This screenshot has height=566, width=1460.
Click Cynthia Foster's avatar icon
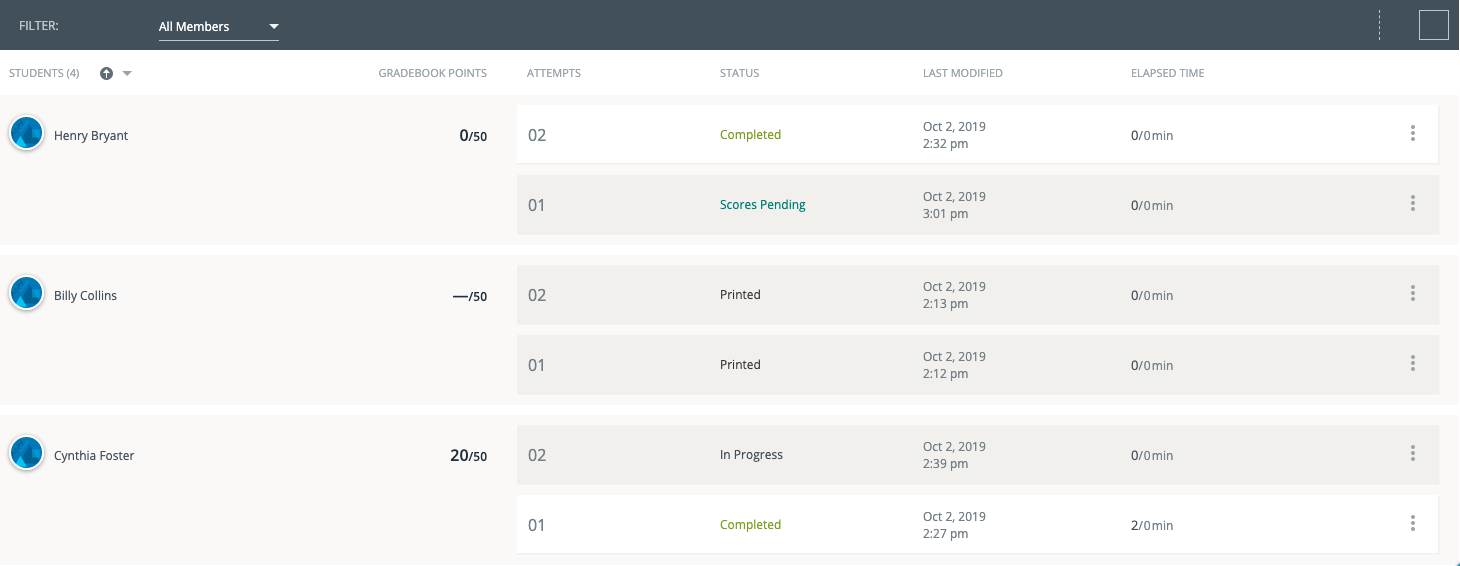click(26, 453)
